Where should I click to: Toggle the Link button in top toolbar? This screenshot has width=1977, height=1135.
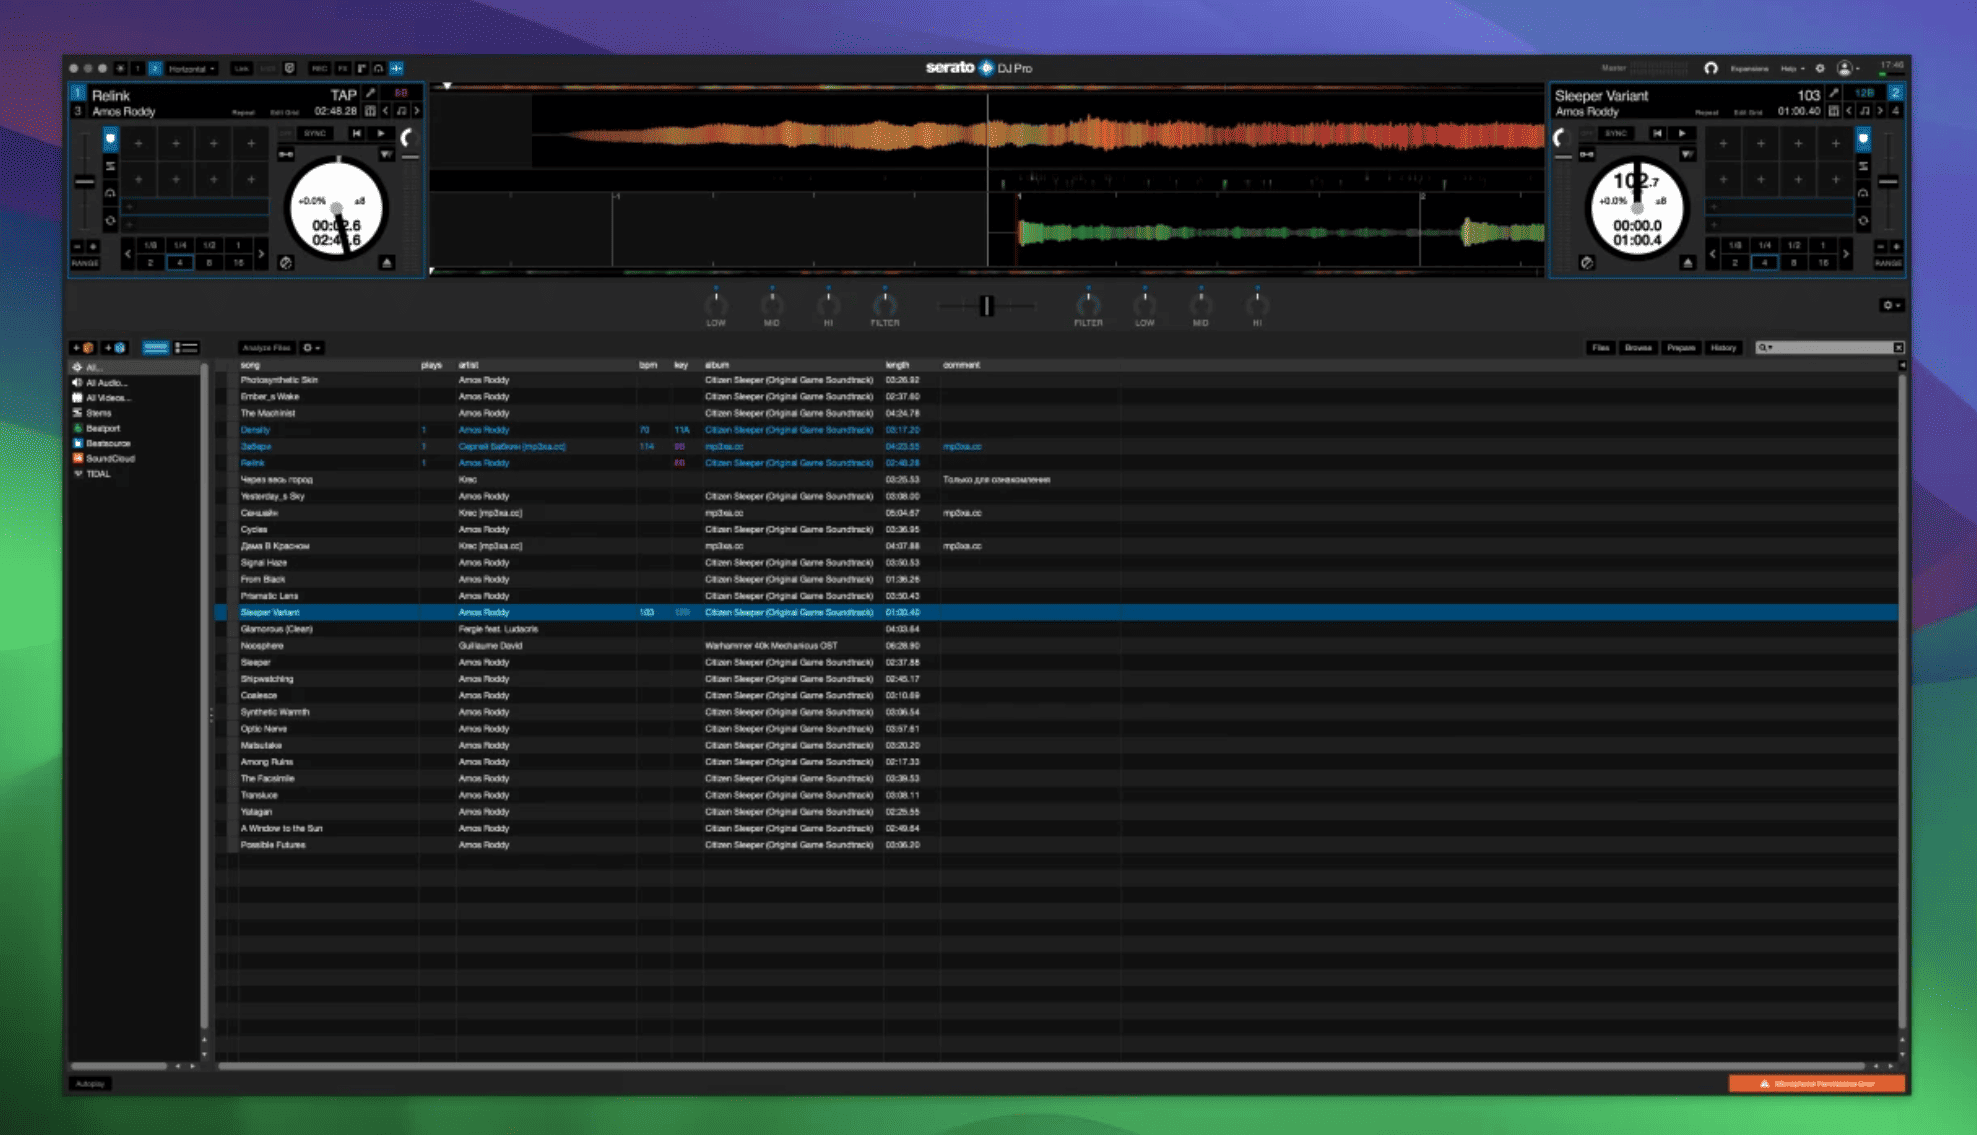point(241,68)
